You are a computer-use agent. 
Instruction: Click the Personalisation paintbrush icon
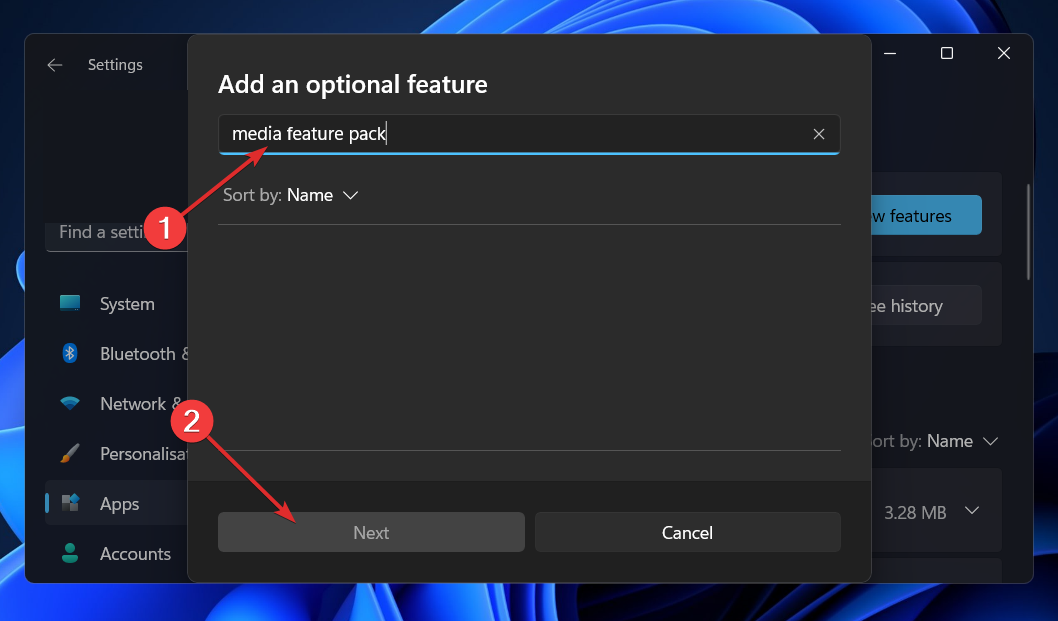(69, 453)
